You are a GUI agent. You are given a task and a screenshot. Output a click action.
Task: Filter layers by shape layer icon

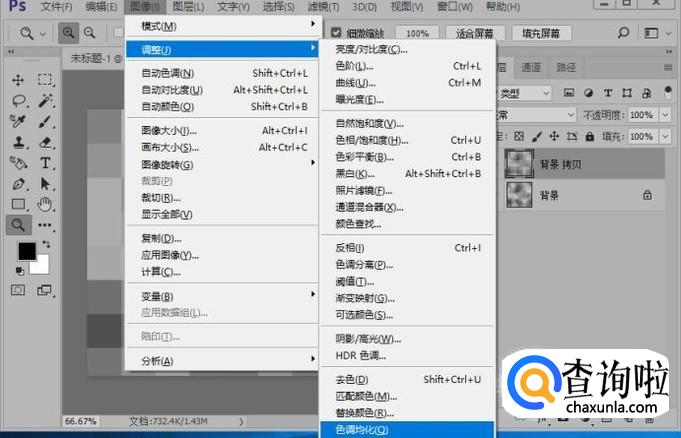point(627,93)
